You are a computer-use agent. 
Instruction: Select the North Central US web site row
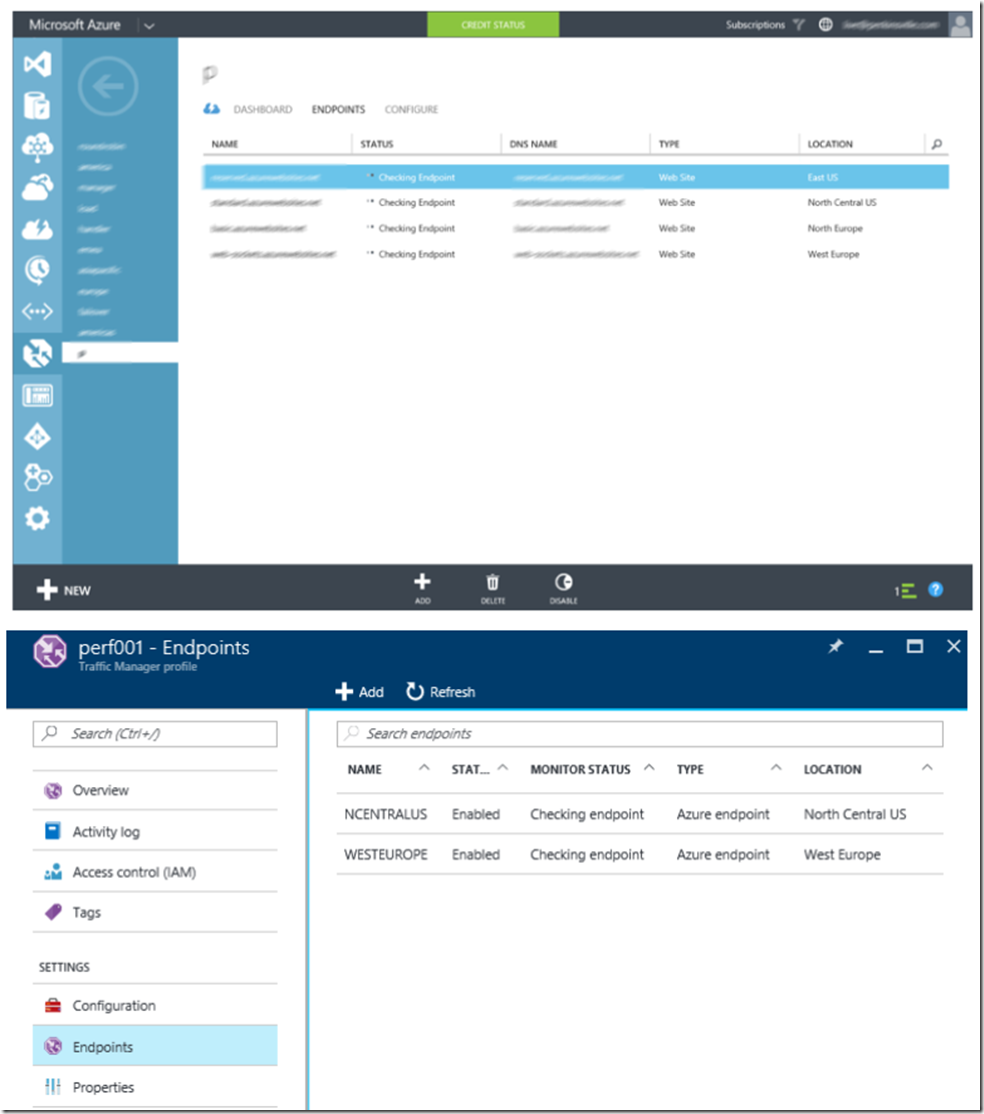click(575, 203)
